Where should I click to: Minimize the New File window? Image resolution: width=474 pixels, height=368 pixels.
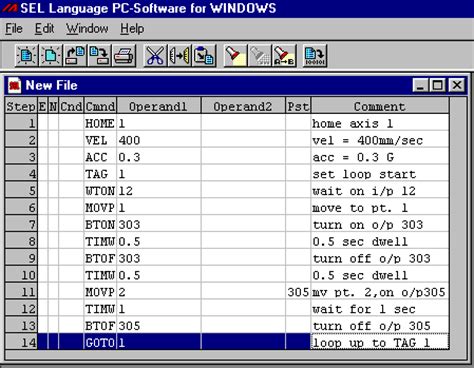click(420, 85)
